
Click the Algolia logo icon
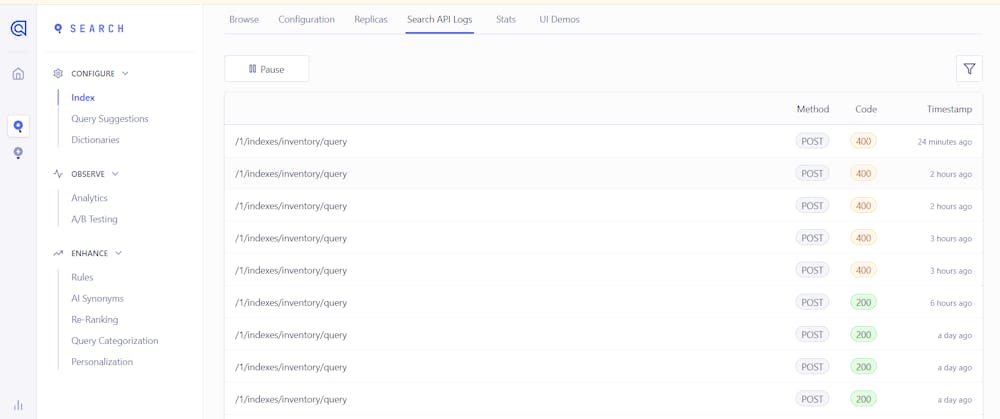[18, 28]
